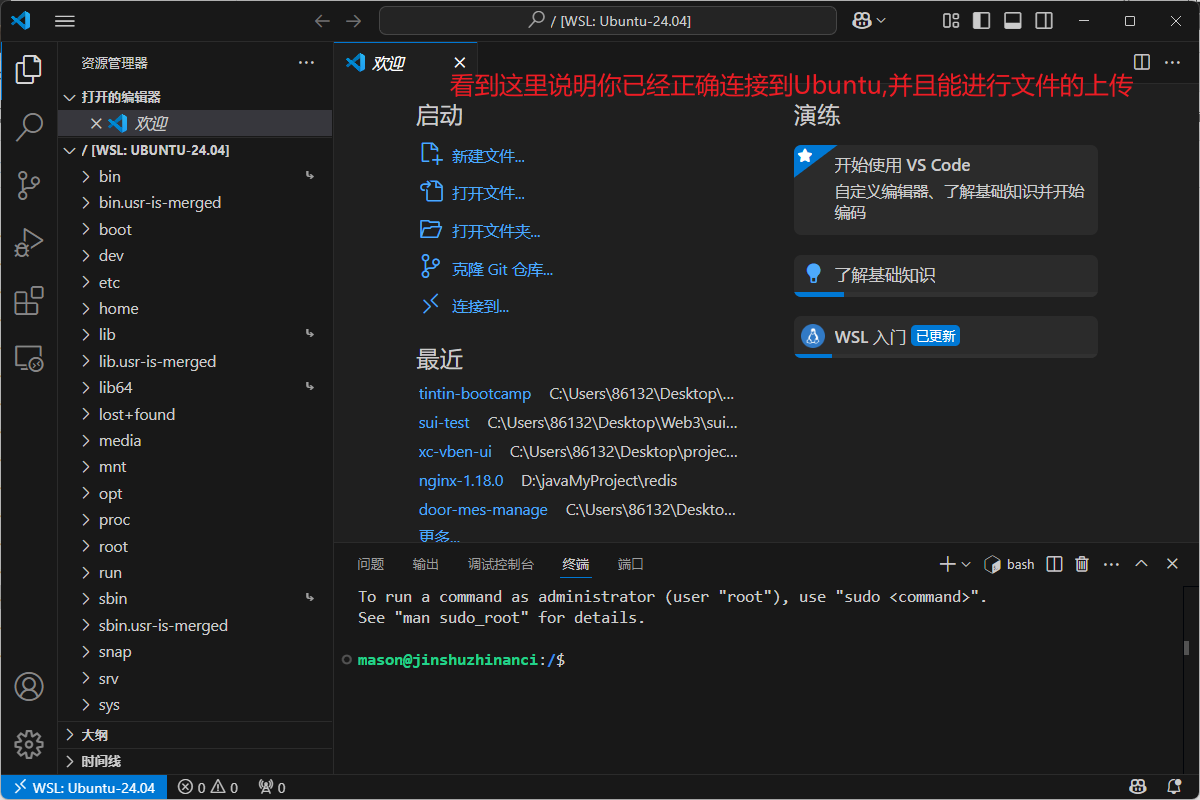Expand the bin folder

pyautogui.click(x=195, y=176)
